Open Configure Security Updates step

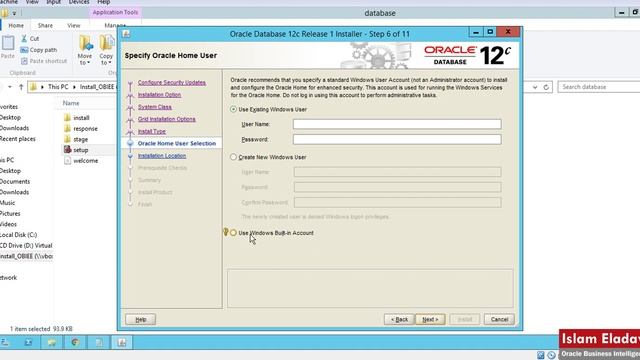click(x=171, y=82)
